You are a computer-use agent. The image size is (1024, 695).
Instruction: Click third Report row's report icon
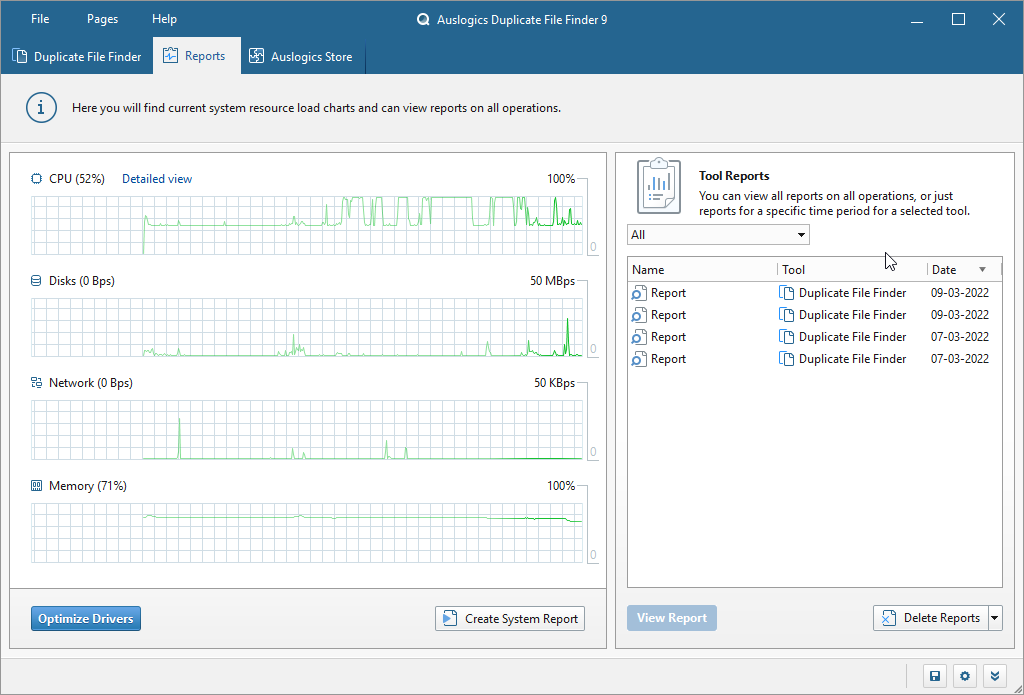pyautogui.click(x=639, y=337)
